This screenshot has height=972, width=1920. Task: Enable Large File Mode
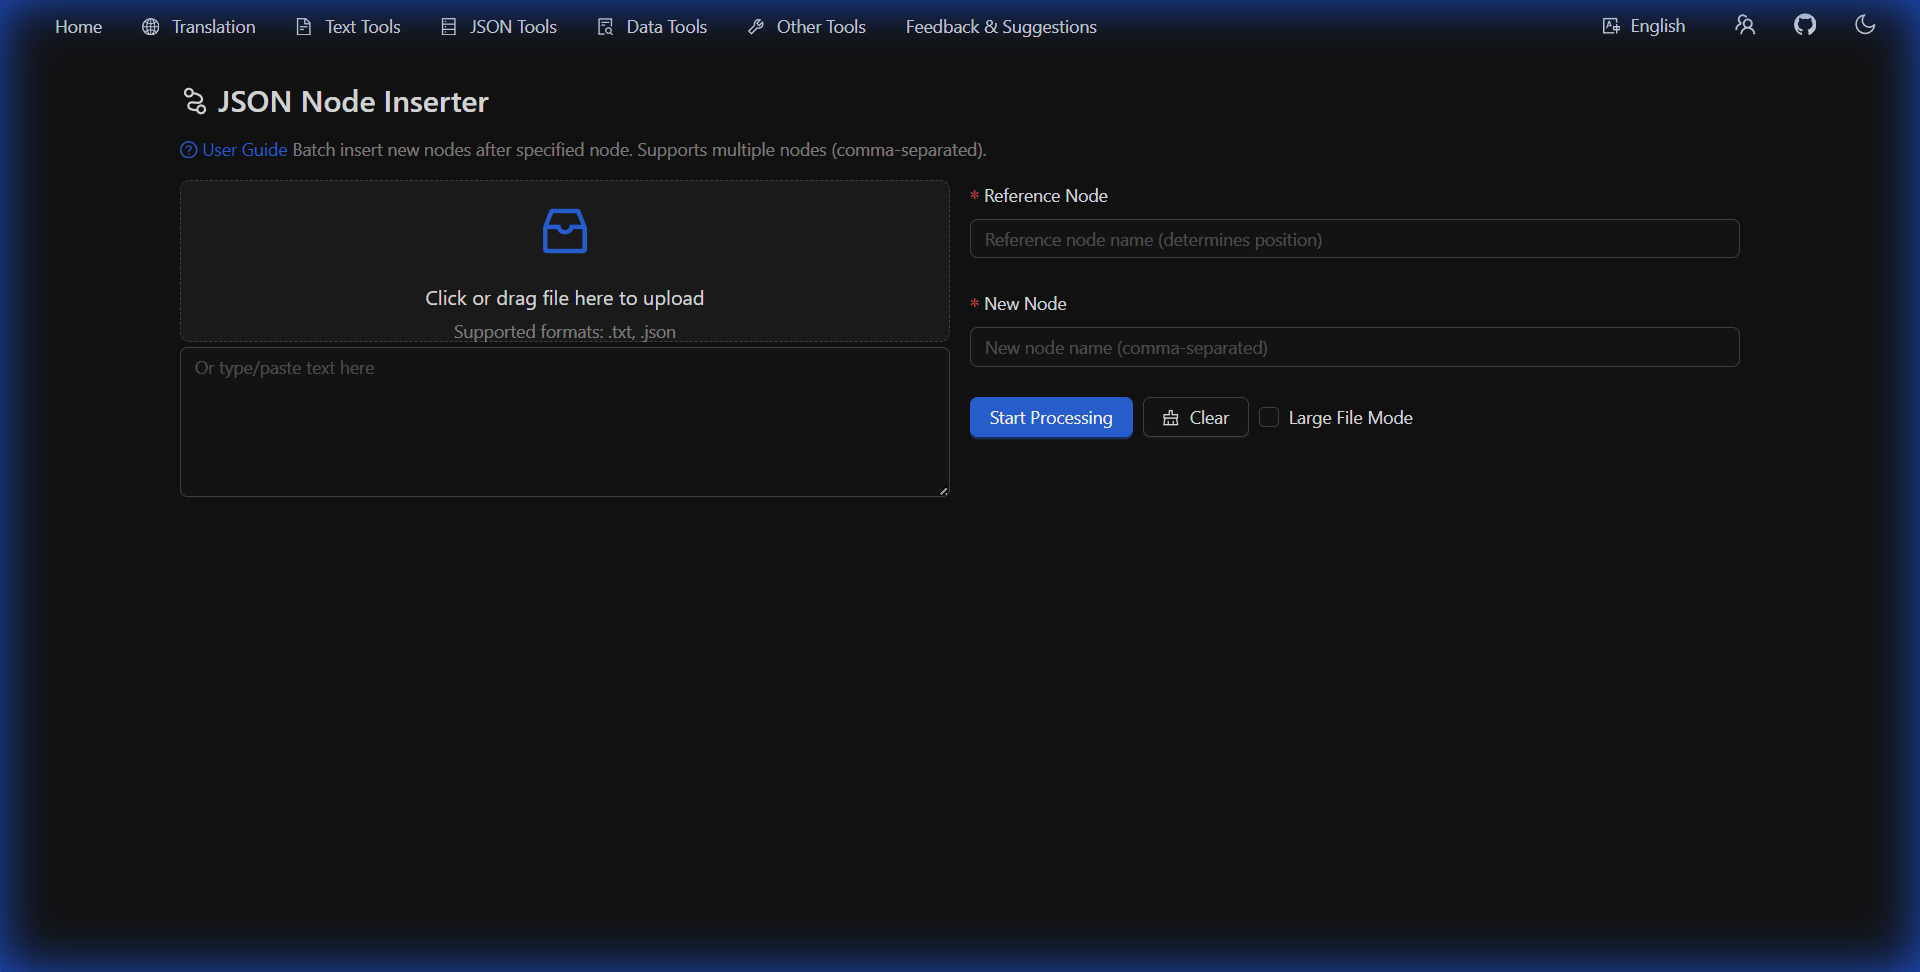1269,417
